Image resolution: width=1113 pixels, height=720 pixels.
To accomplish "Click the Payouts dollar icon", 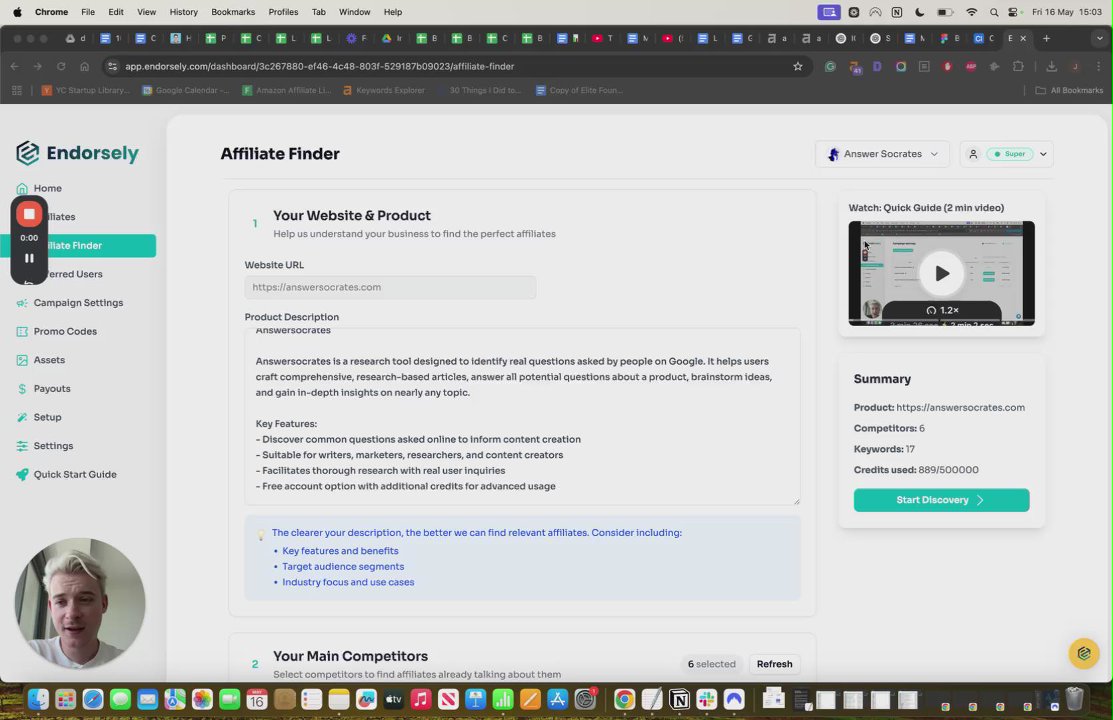I will (22, 389).
